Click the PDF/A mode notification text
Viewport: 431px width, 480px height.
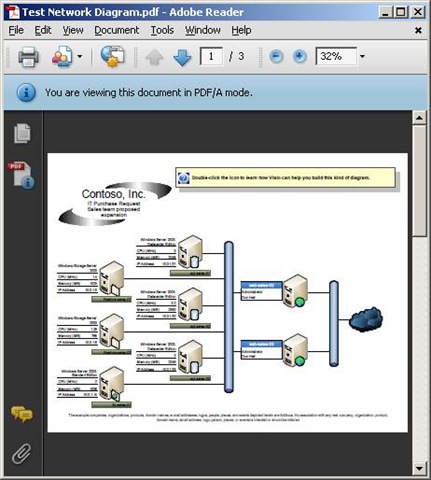(x=149, y=92)
